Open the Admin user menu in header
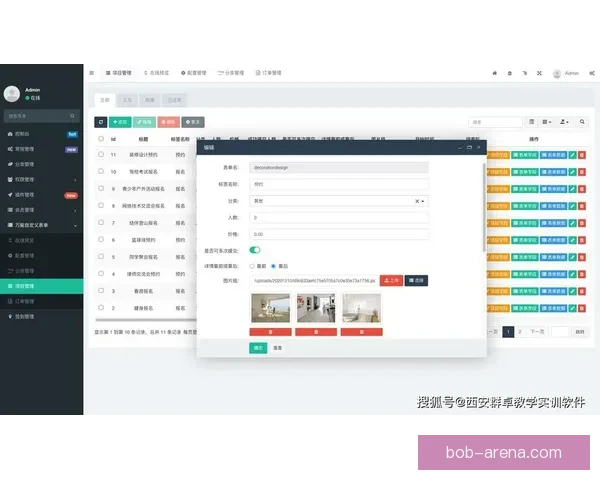Viewport: 600px width, 480px height. [x=566, y=73]
